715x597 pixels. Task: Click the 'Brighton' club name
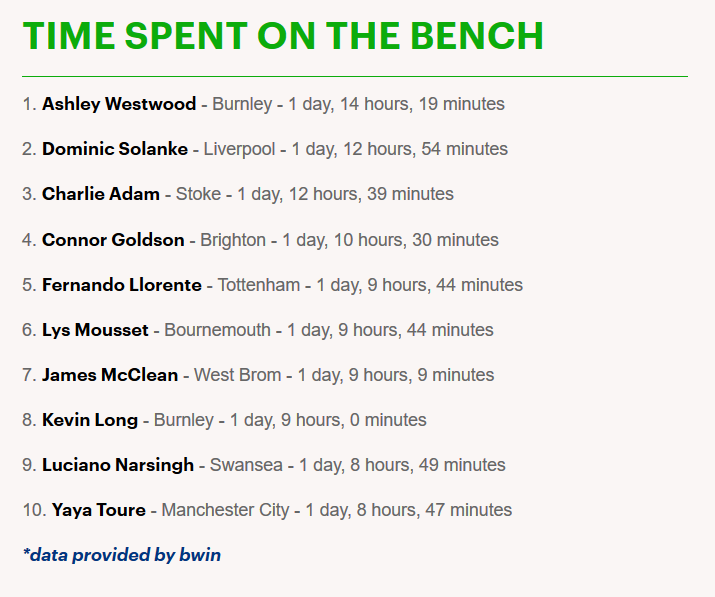(x=233, y=240)
